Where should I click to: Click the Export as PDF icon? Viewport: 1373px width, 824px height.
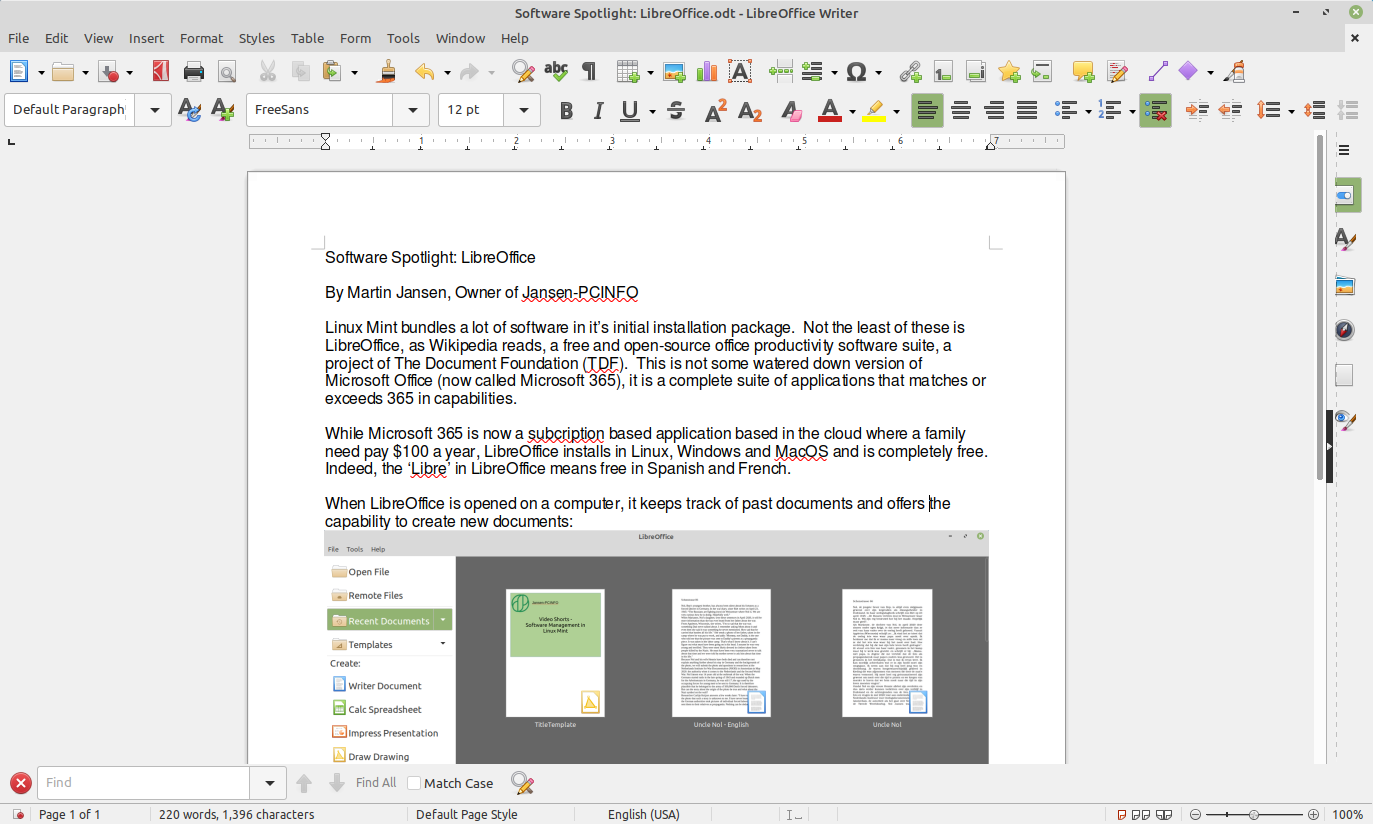tap(161, 71)
